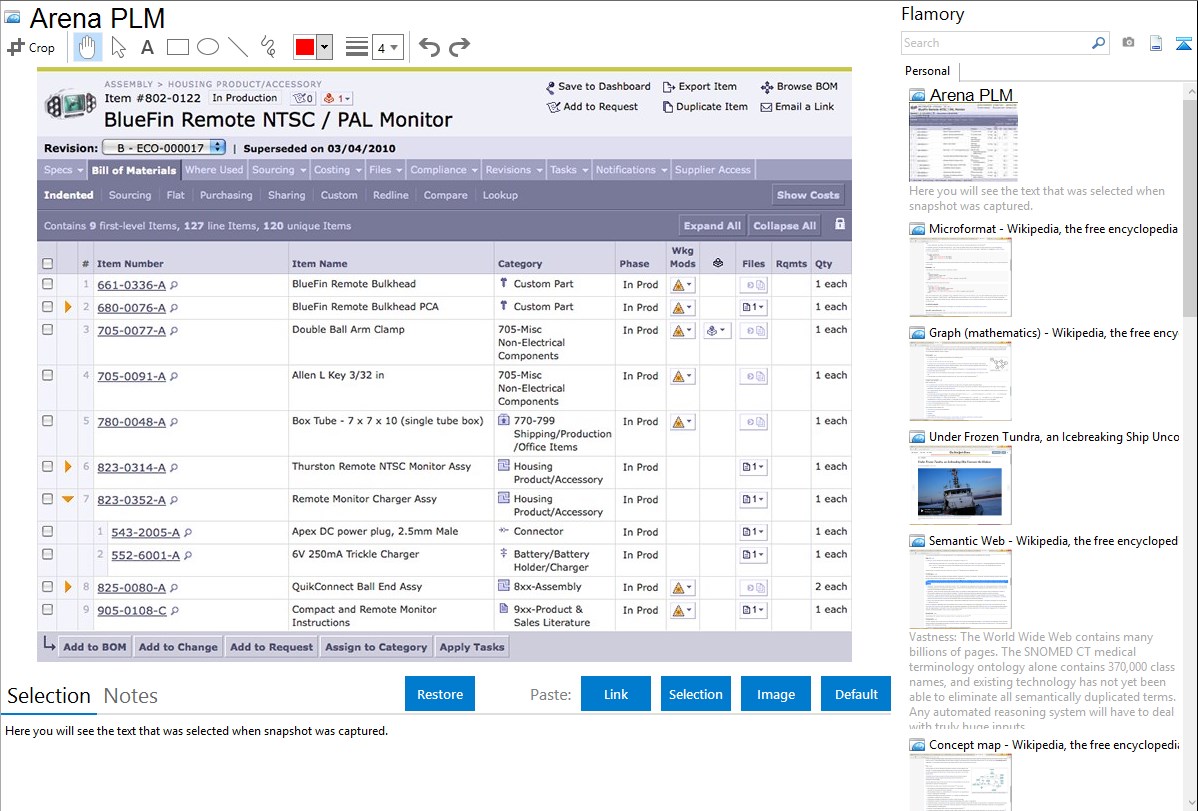
Task: Click Browse BOM
Action: (x=799, y=86)
